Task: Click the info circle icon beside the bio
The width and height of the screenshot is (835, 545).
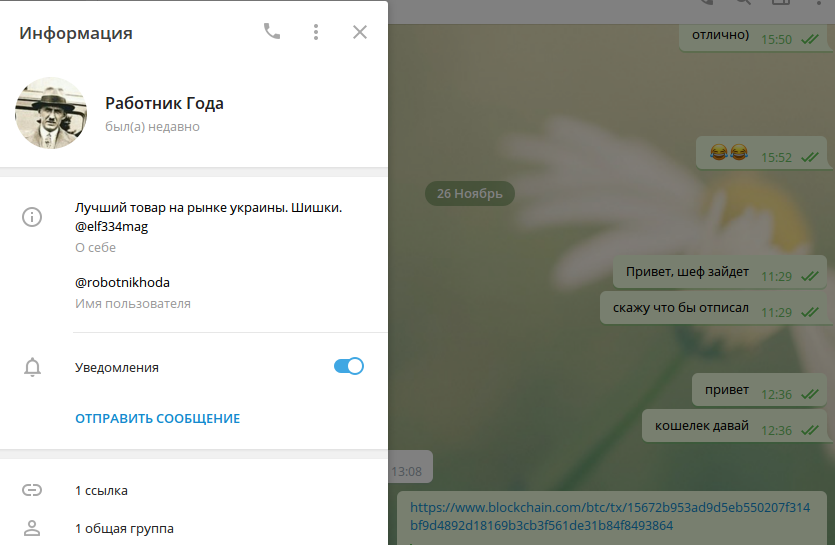Action: [x=32, y=217]
